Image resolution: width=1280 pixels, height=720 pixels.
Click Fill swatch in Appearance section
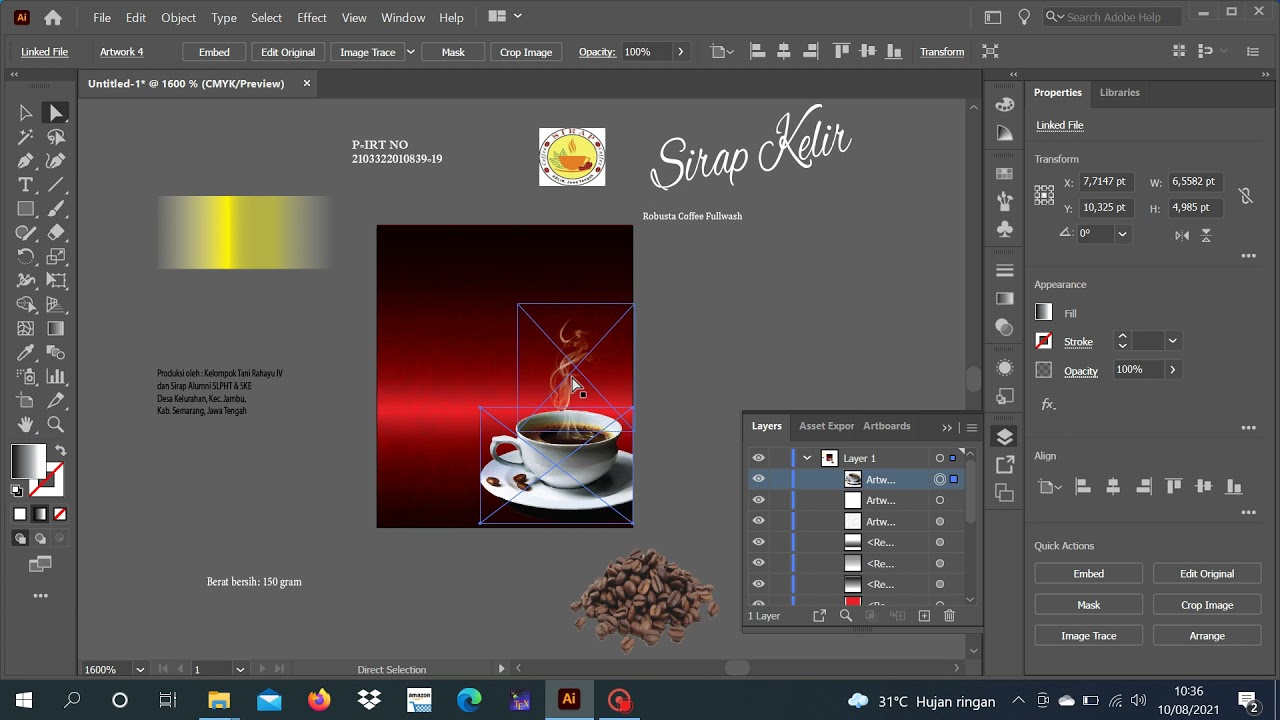point(1044,313)
